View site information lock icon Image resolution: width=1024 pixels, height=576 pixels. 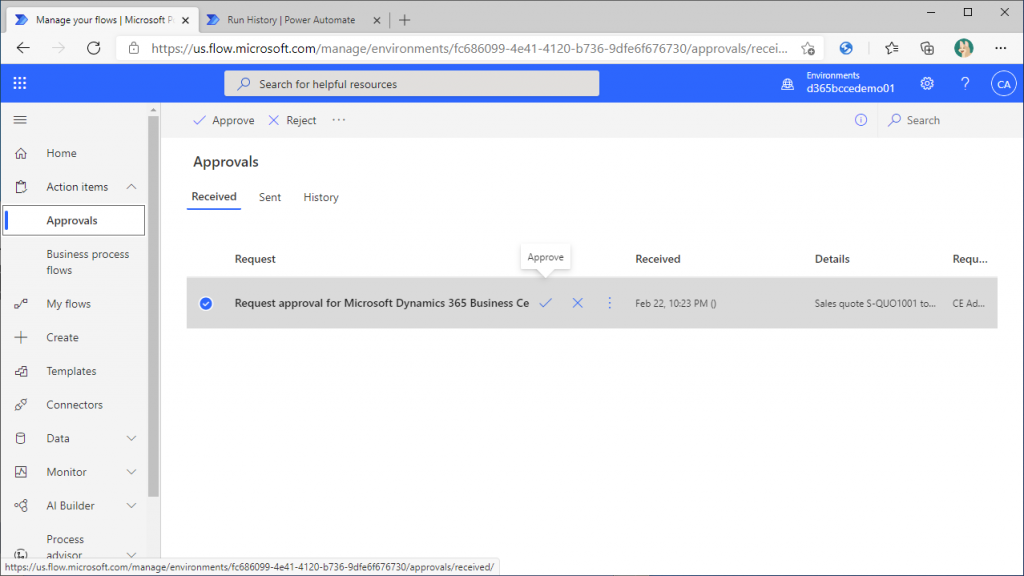click(x=134, y=48)
